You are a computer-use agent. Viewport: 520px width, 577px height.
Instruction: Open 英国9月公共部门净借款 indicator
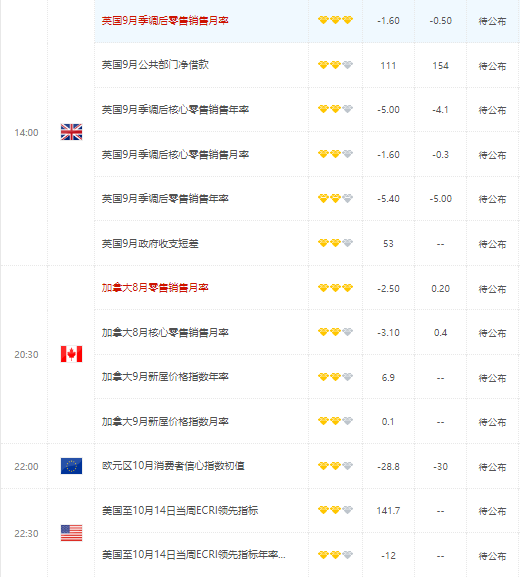(155, 65)
